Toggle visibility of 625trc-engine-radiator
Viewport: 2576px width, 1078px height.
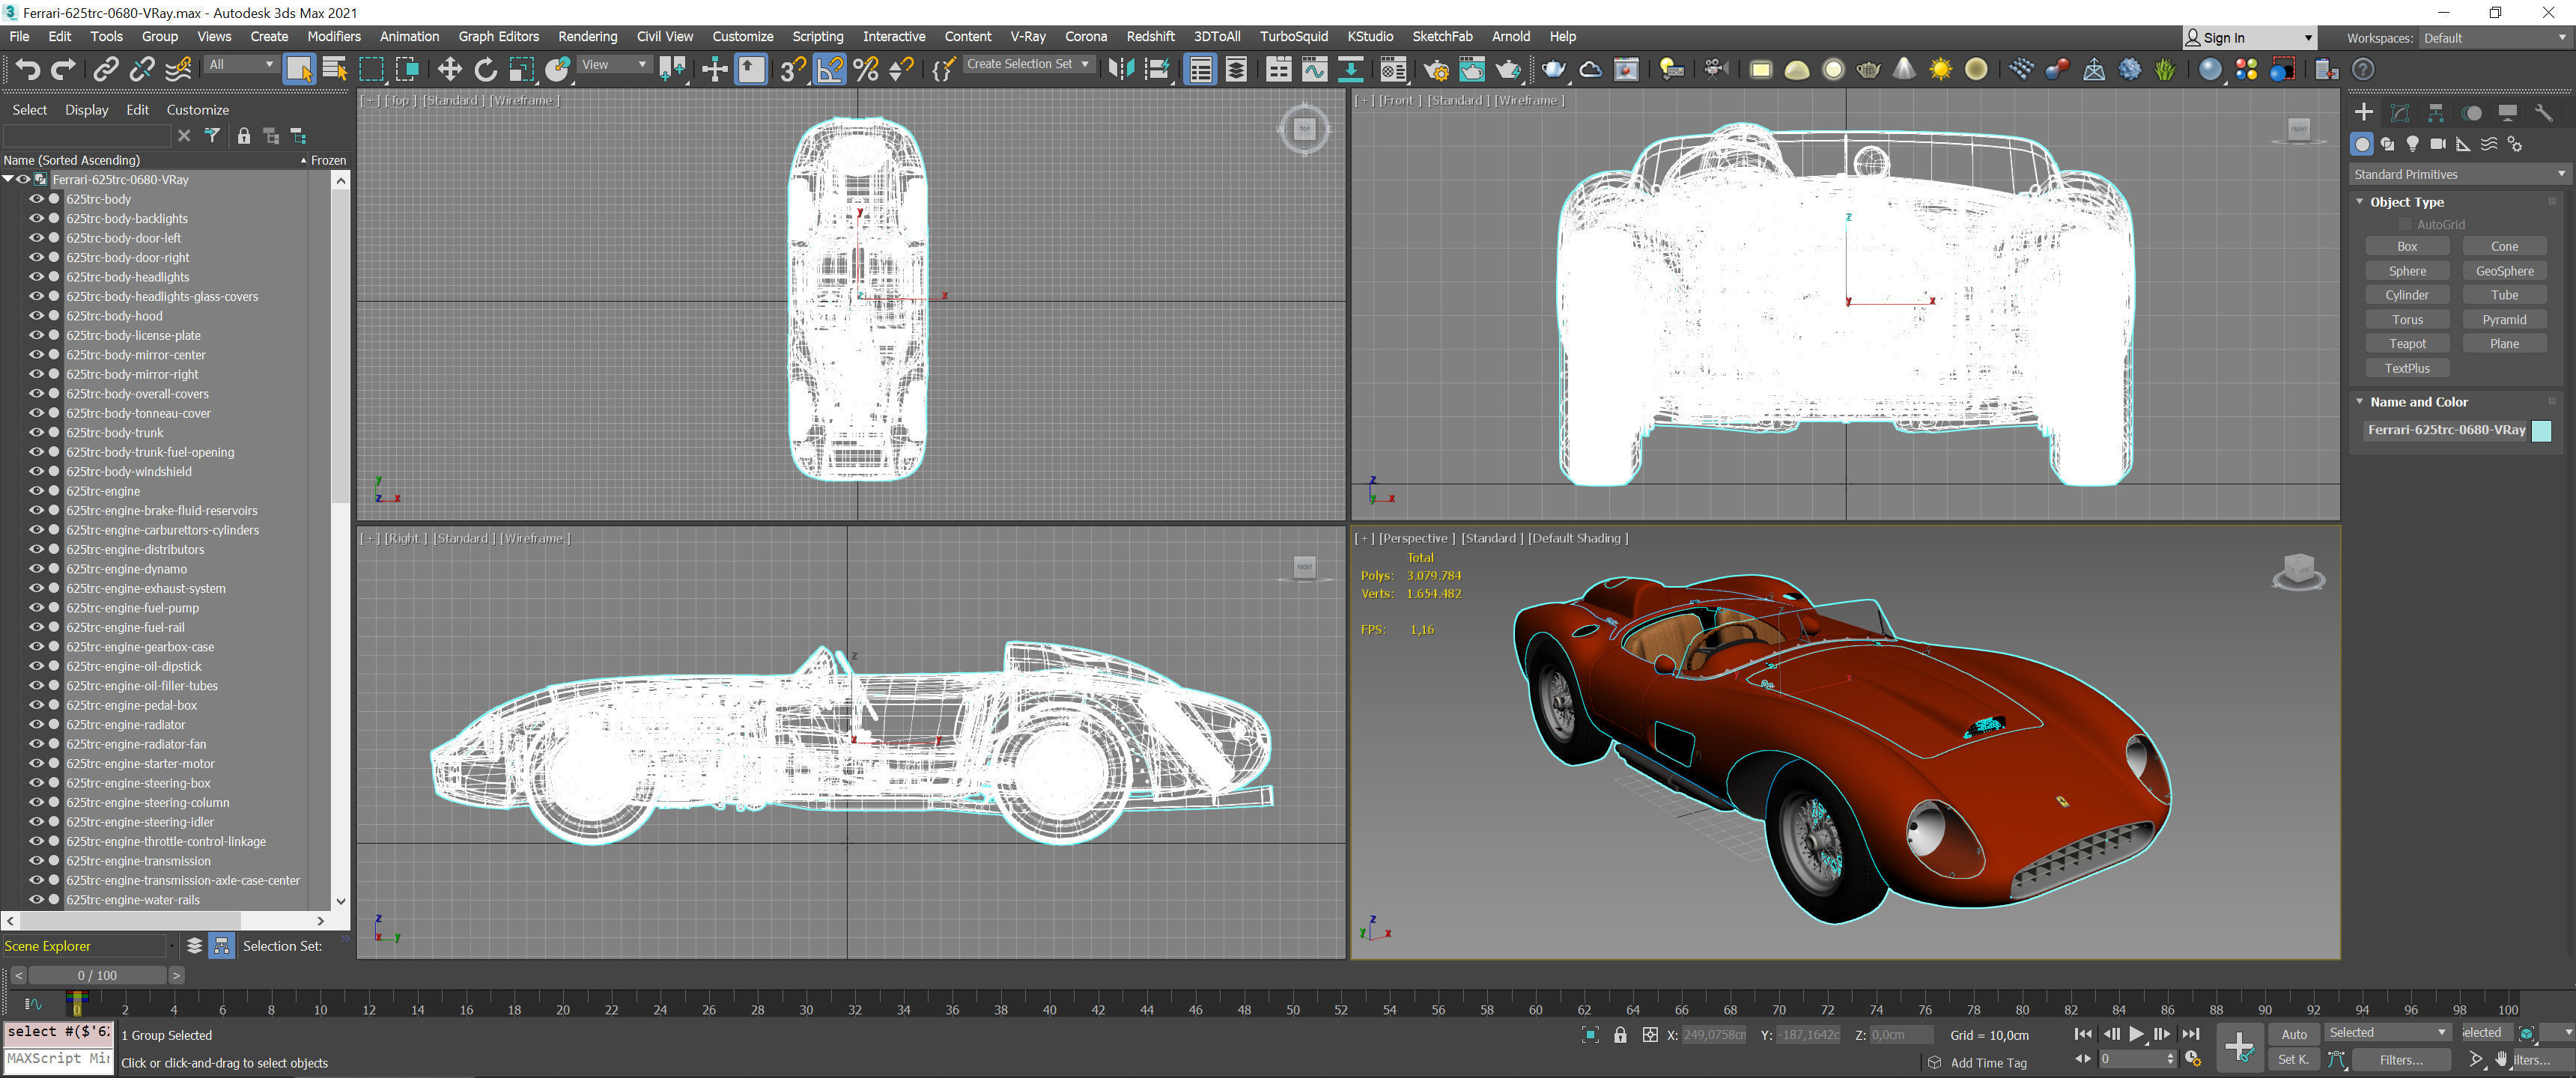(x=36, y=724)
